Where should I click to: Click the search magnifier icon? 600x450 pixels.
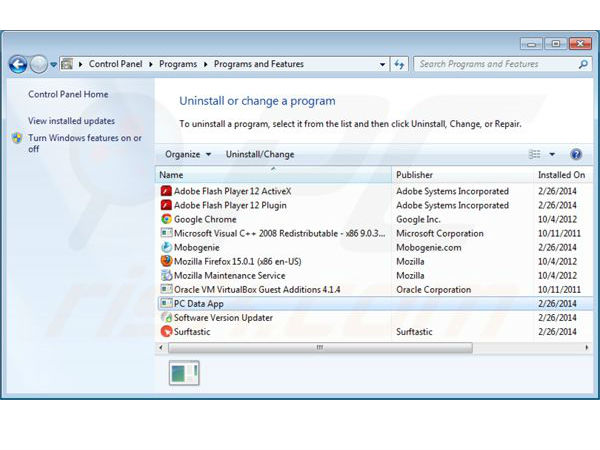(585, 64)
